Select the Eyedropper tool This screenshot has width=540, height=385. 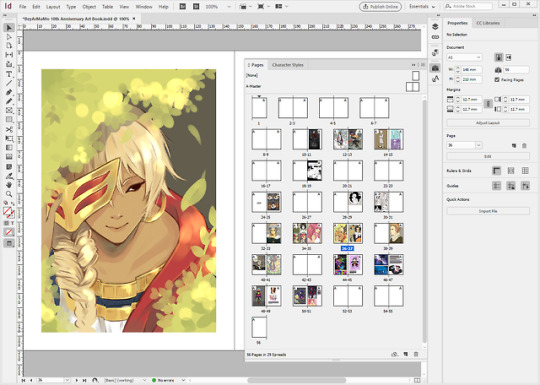[x=9, y=176]
